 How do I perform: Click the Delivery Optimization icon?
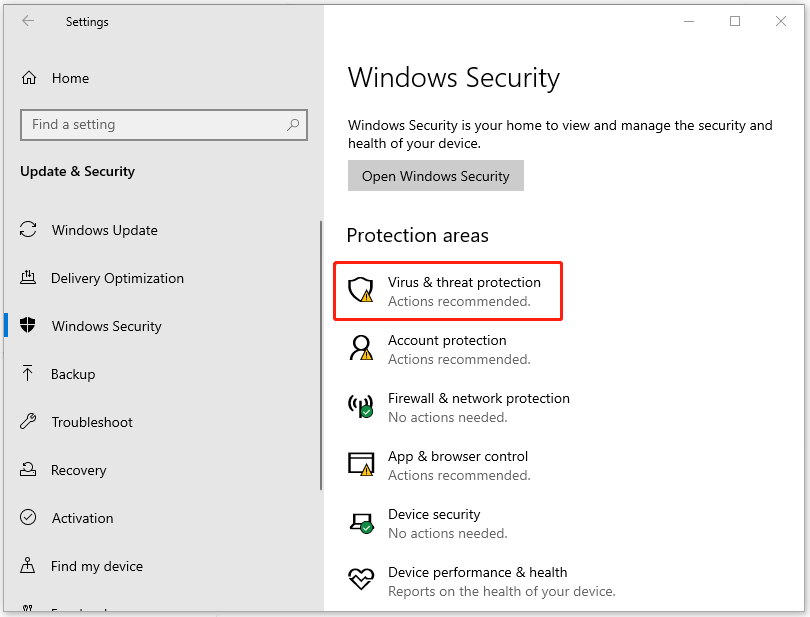point(29,278)
